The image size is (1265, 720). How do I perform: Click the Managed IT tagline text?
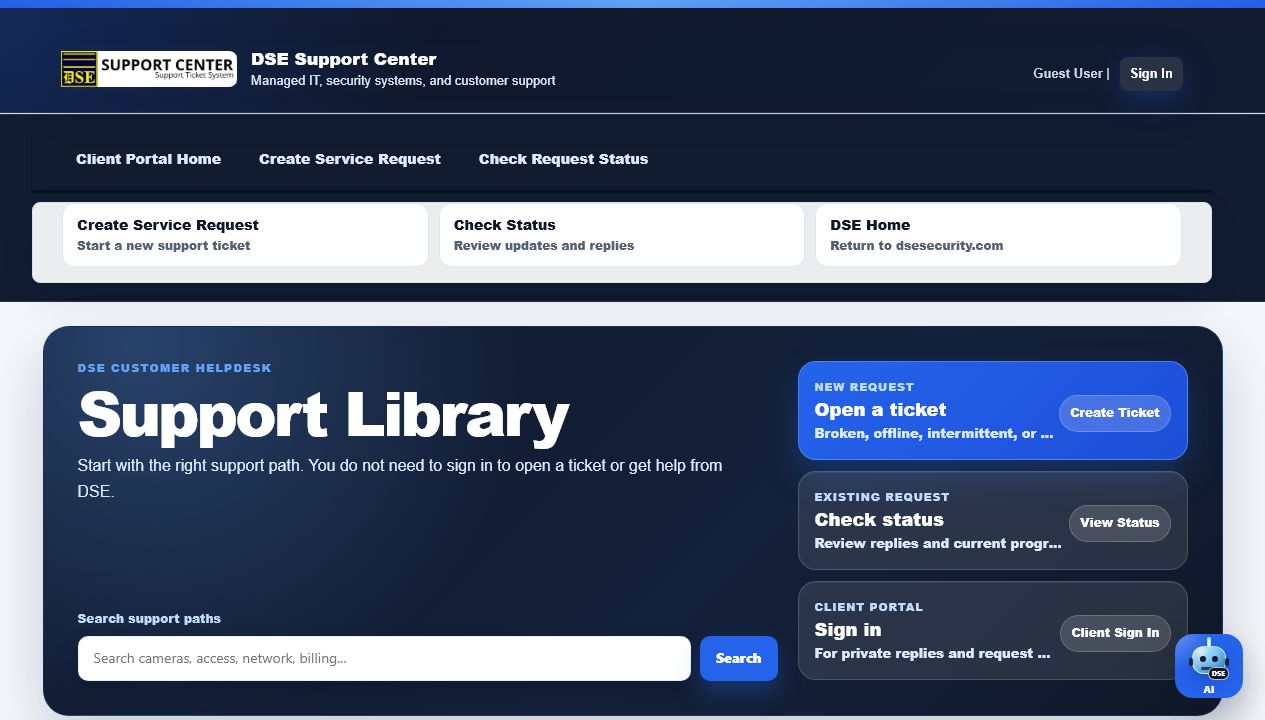tap(403, 81)
